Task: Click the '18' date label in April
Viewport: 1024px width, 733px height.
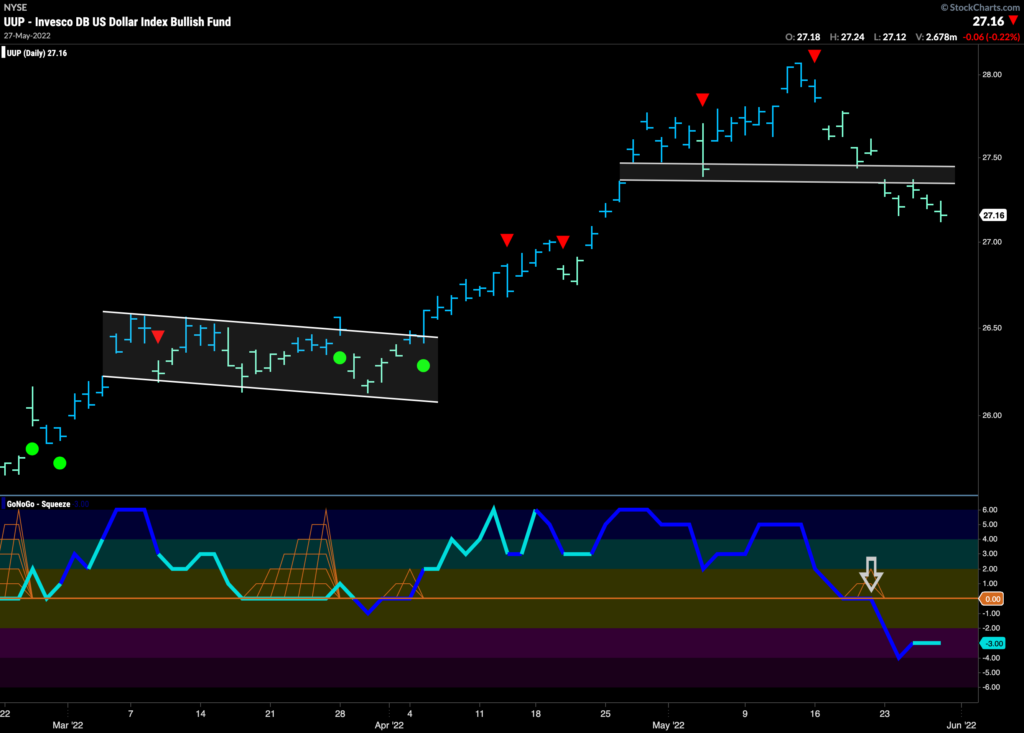Action: (x=536, y=713)
